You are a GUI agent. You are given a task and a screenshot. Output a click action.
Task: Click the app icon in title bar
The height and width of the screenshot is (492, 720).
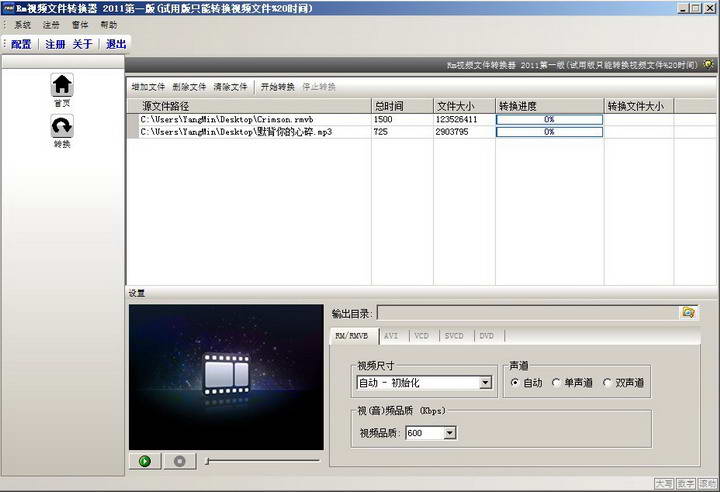click(8, 8)
